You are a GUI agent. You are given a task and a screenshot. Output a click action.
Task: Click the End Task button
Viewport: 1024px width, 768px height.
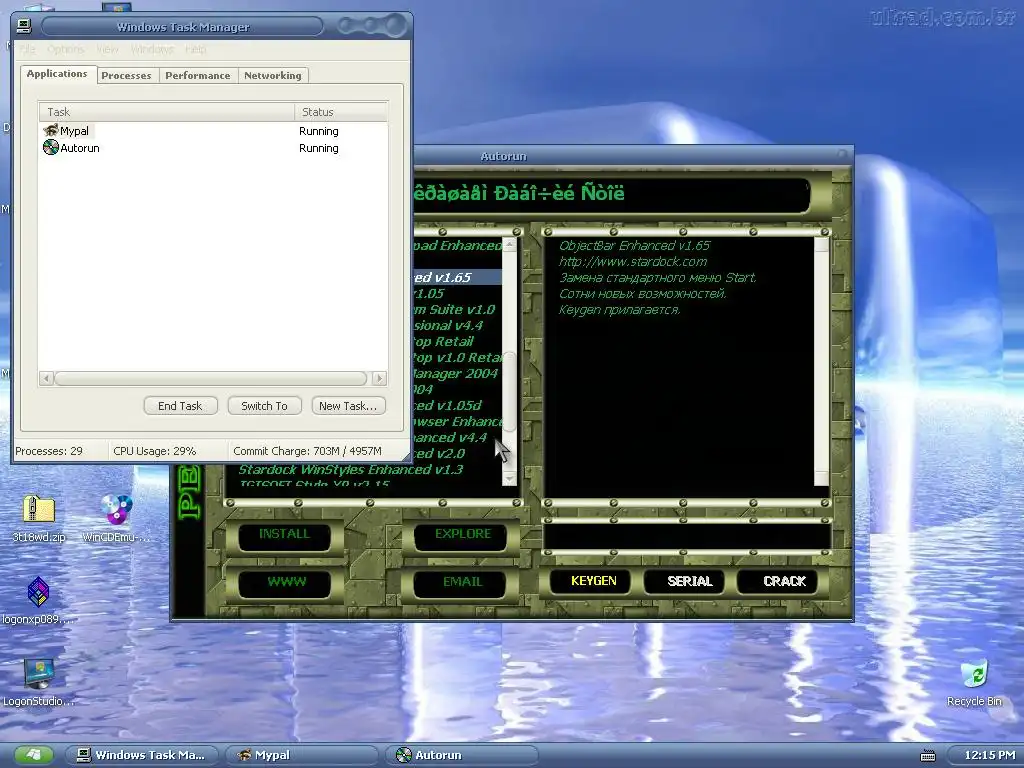click(180, 406)
